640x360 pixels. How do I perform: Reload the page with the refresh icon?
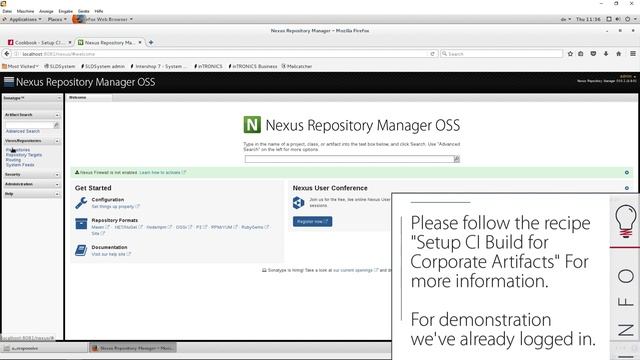[432, 53]
